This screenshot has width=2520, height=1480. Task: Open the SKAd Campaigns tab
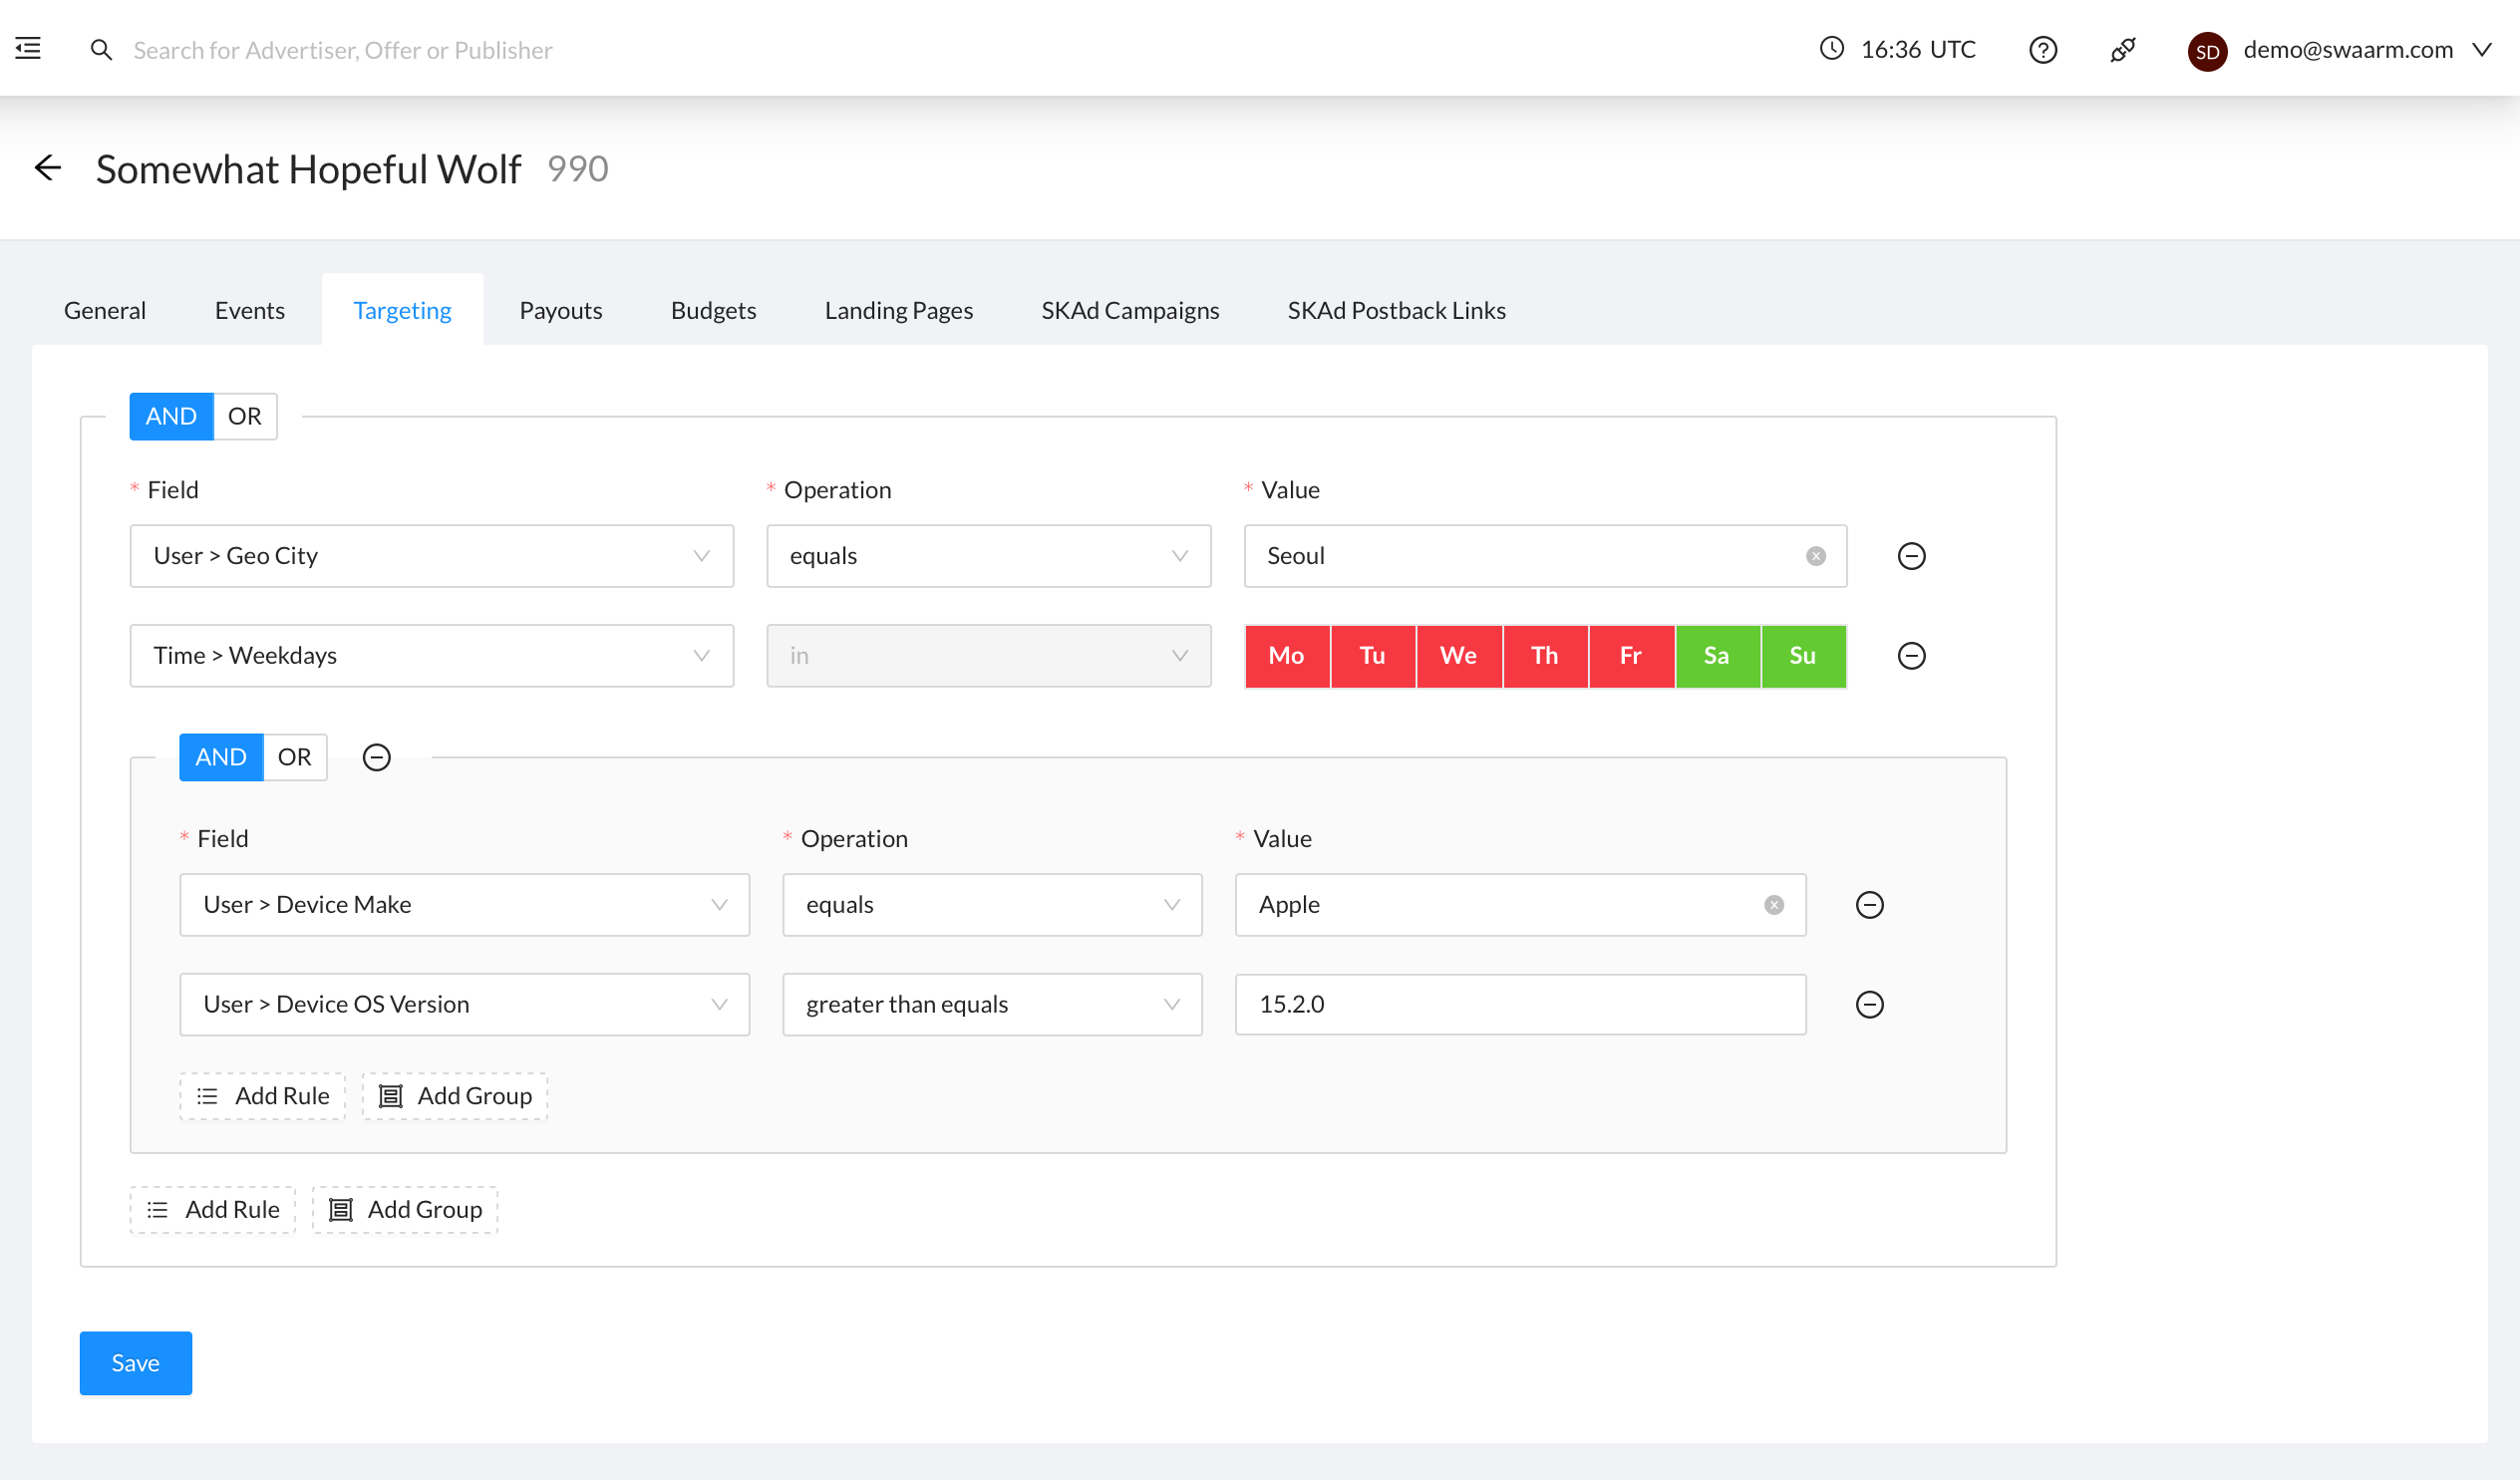[1130, 310]
